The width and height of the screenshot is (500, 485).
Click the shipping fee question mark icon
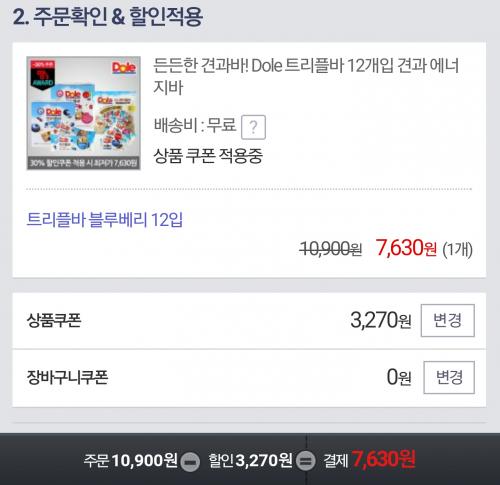[x=253, y=127]
